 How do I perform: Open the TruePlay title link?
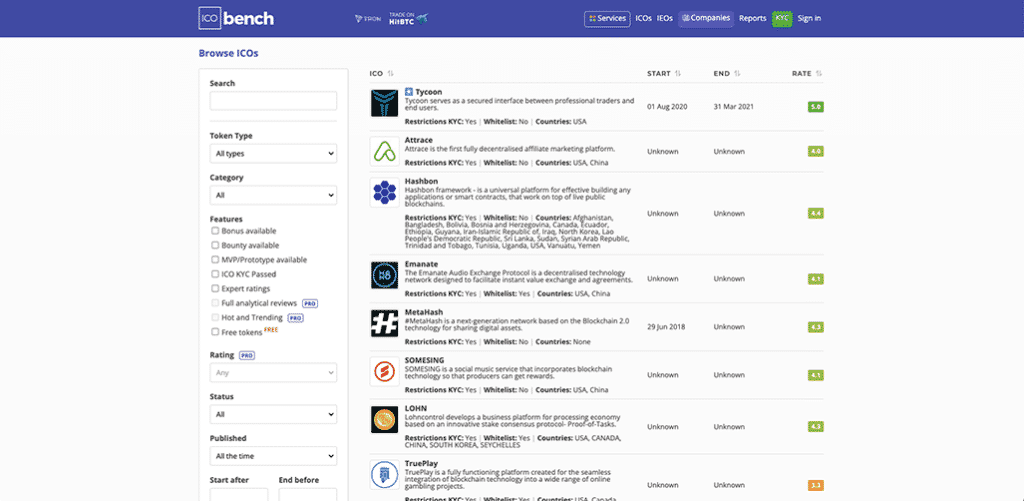pos(421,464)
